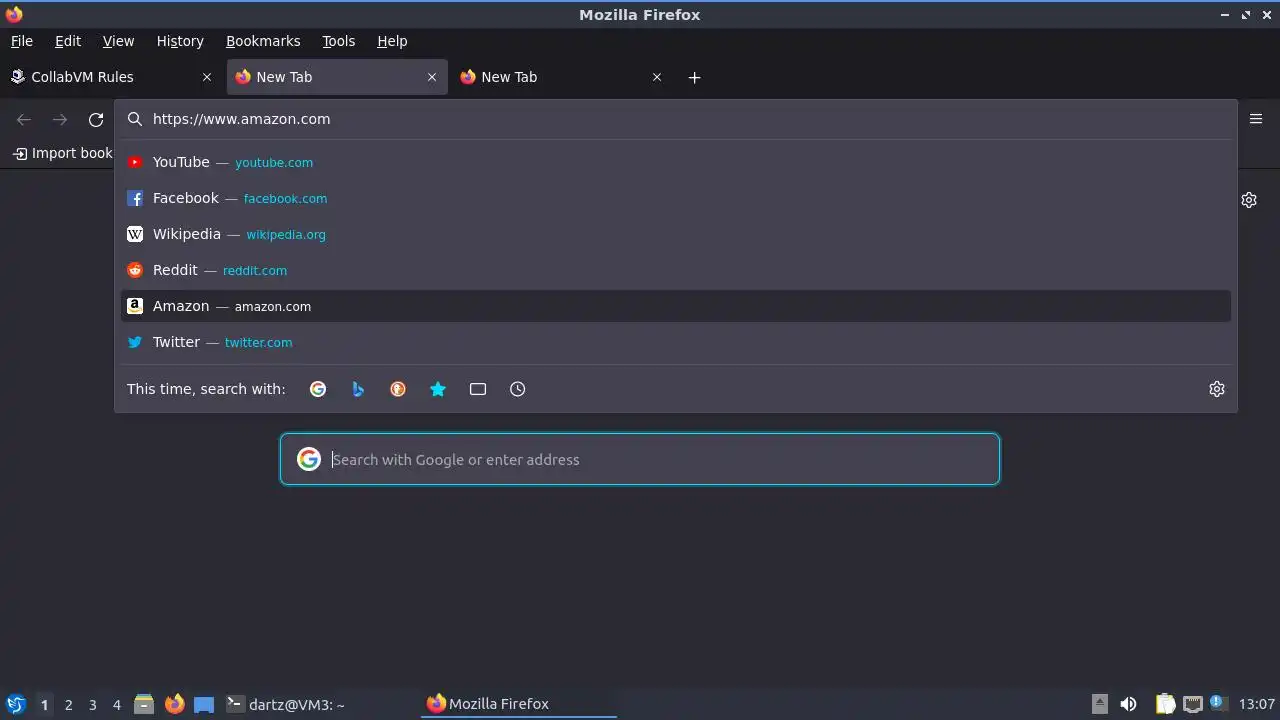Open the update notification tray icon

coord(1218,703)
